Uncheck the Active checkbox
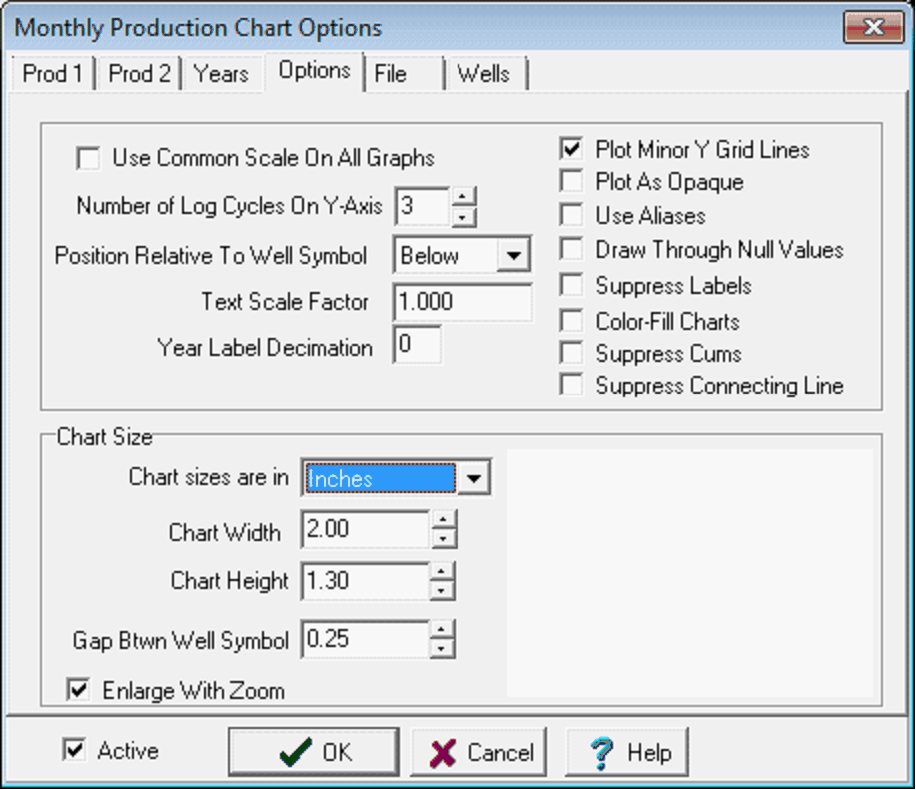Image resolution: width=916 pixels, height=790 pixels. (74, 750)
